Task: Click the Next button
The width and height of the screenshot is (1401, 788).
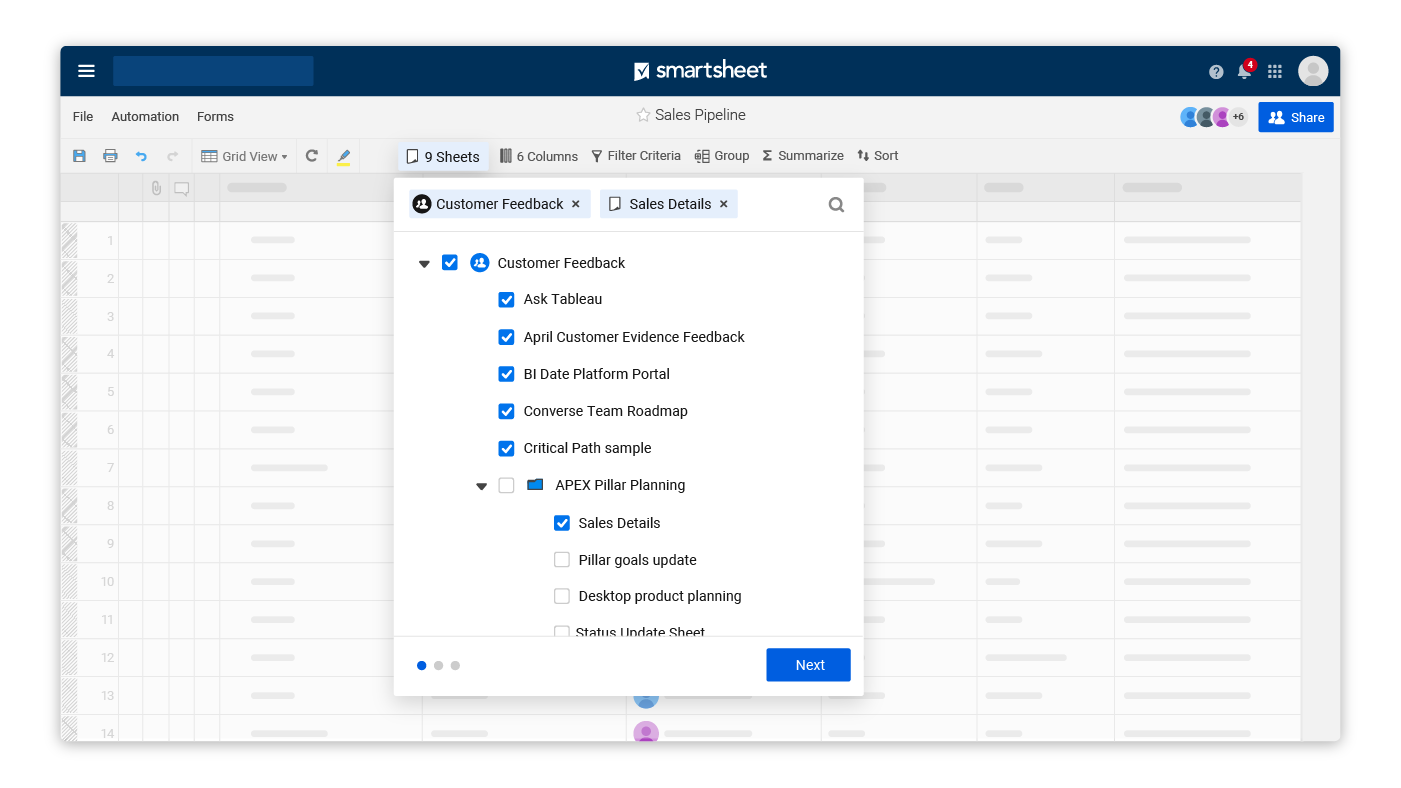Action: tap(808, 665)
